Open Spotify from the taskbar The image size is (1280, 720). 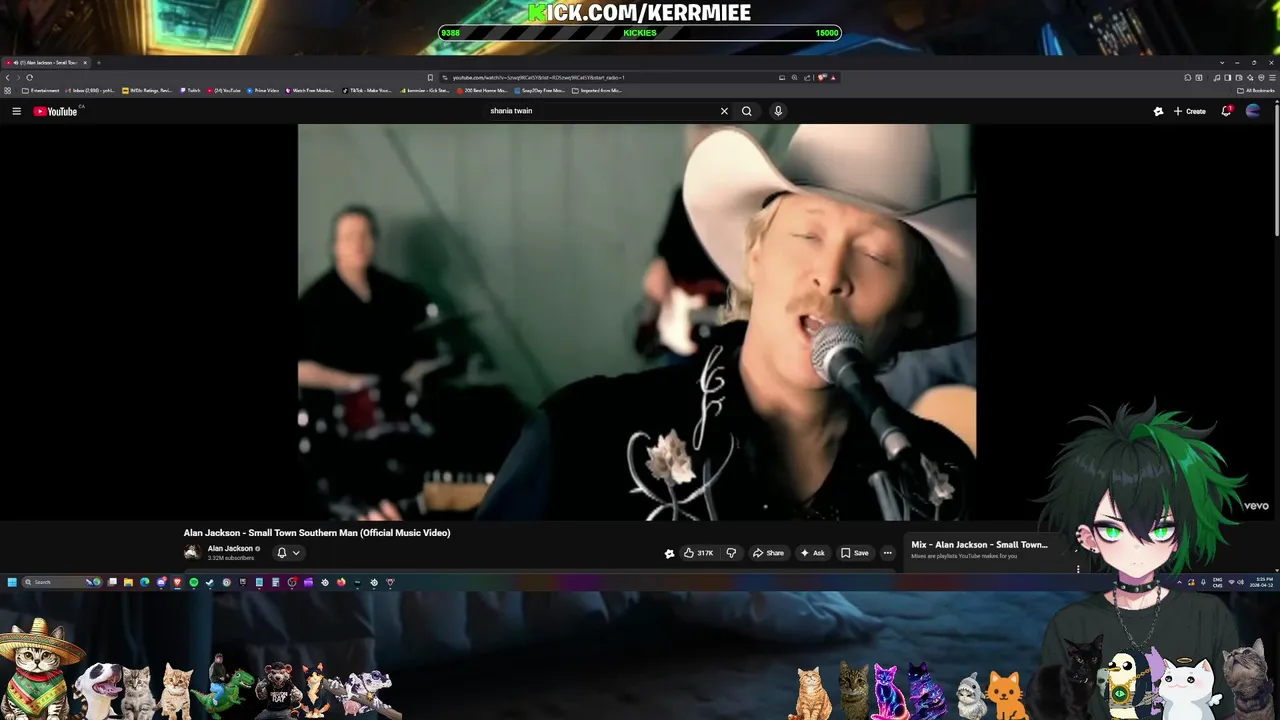click(194, 582)
